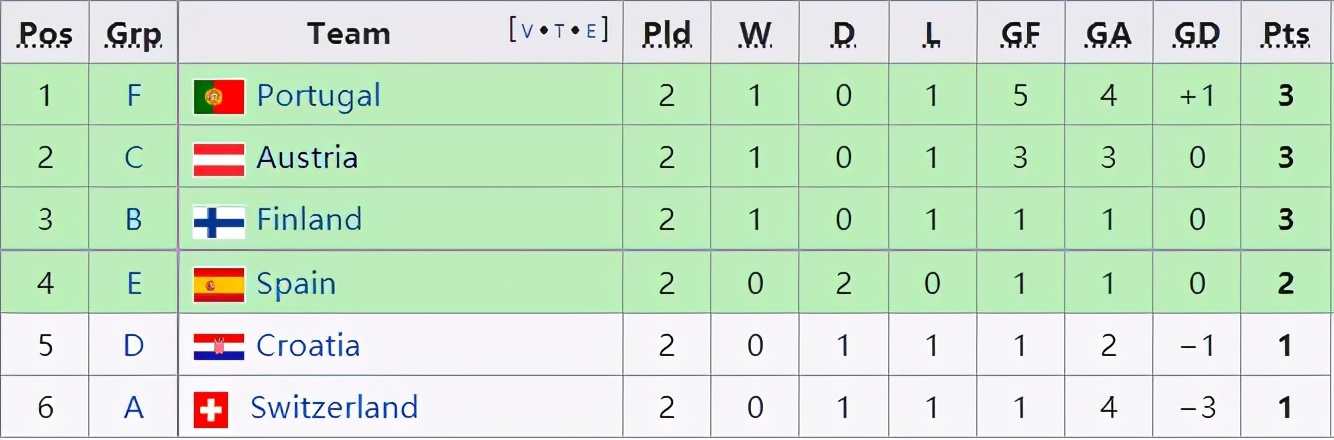1334x440 pixels.
Task: Click the Spain flag icon
Action: (219, 285)
